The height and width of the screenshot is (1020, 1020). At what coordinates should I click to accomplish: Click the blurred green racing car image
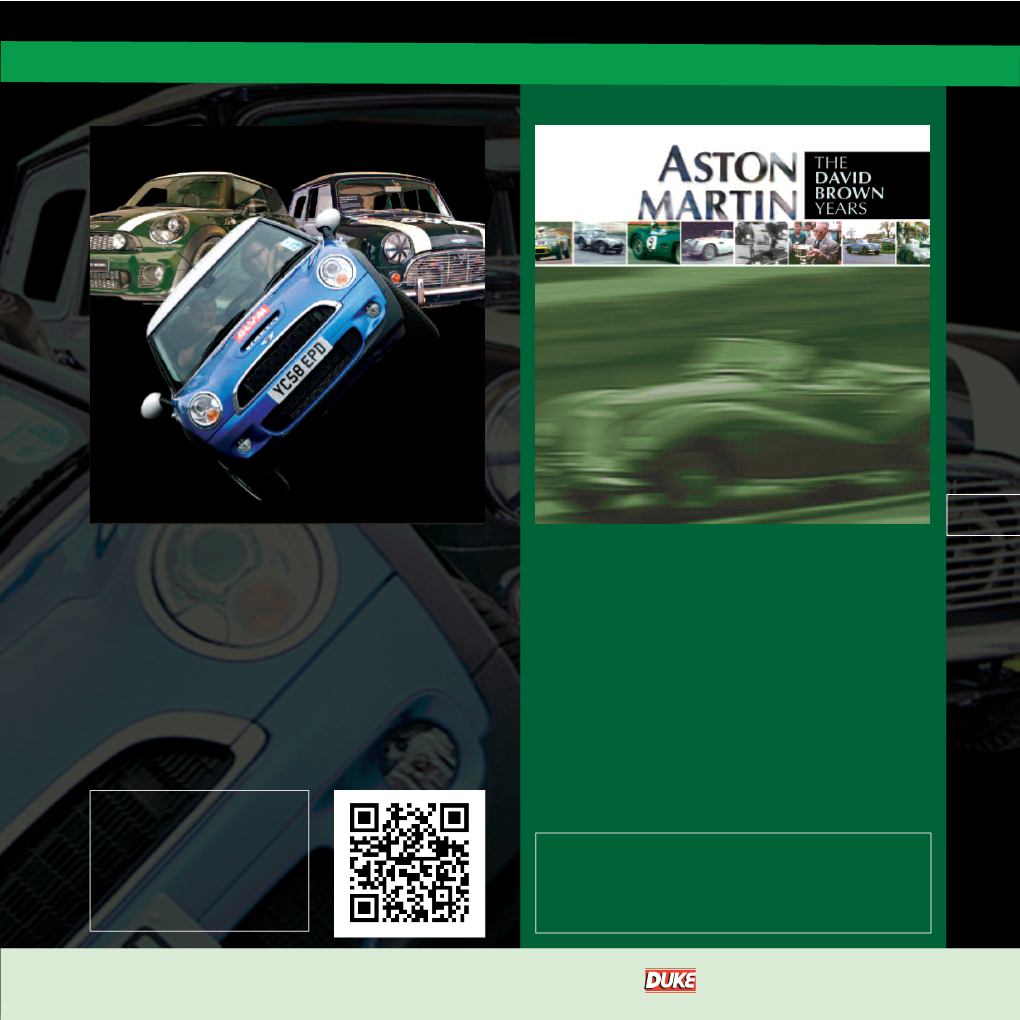(732, 395)
